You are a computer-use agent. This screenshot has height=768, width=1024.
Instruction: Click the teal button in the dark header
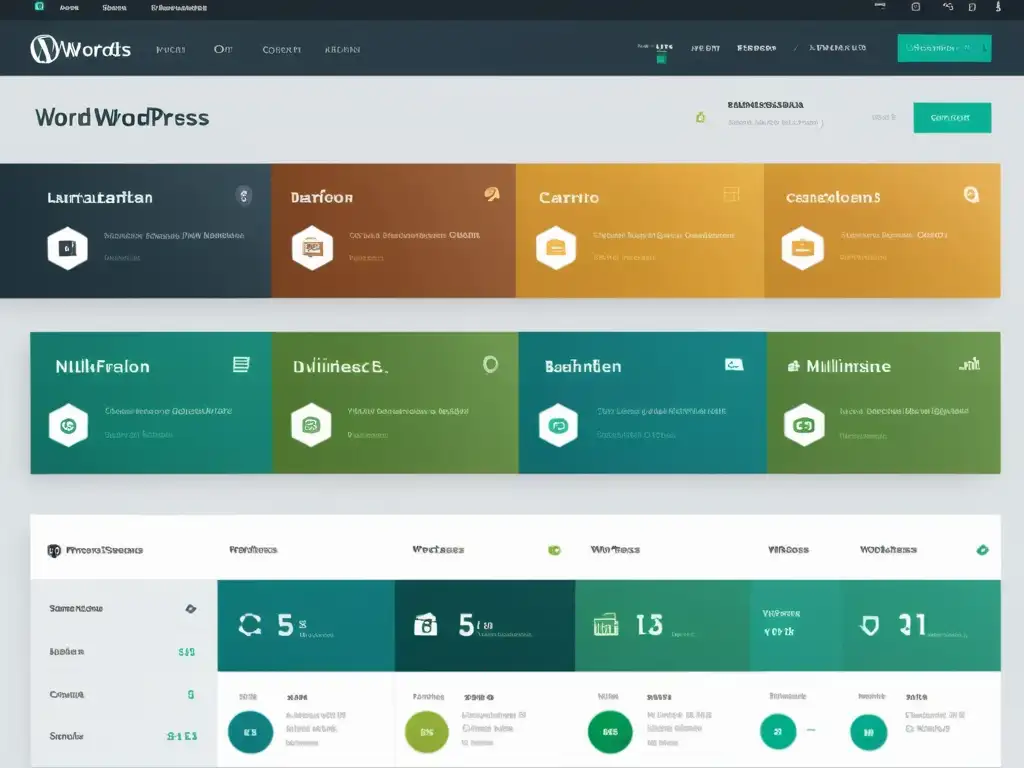coord(944,48)
